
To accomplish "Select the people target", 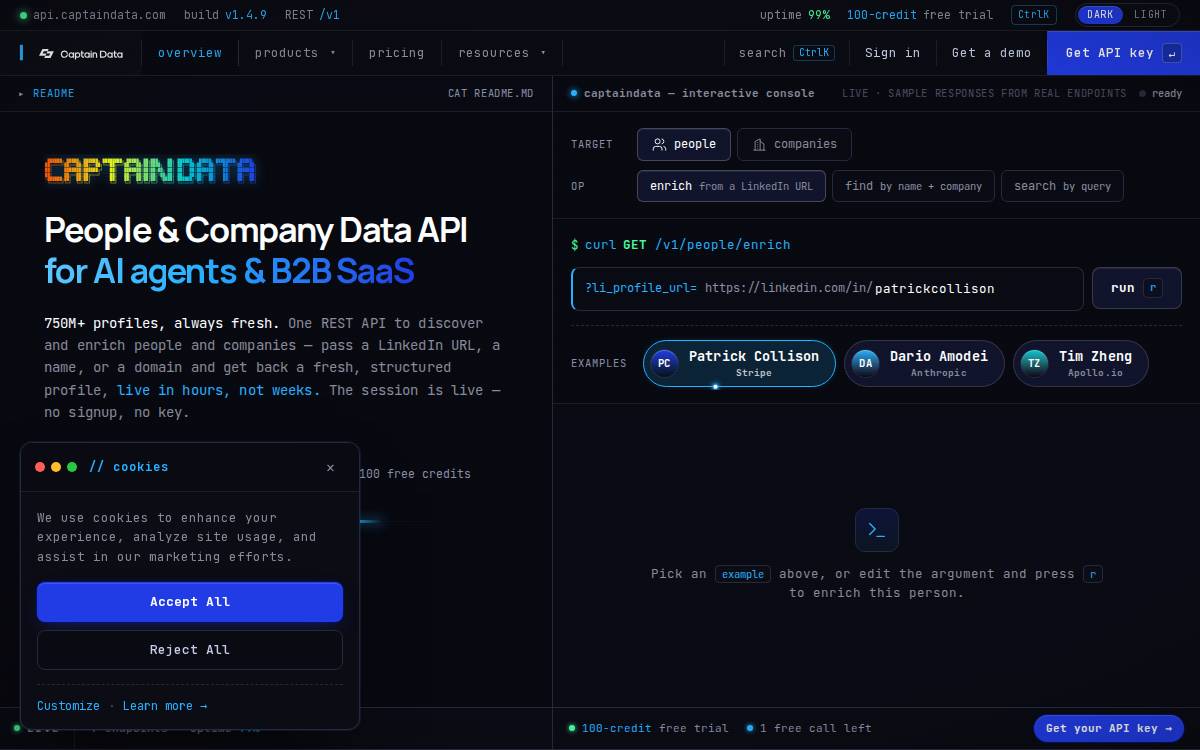I will (684, 144).
